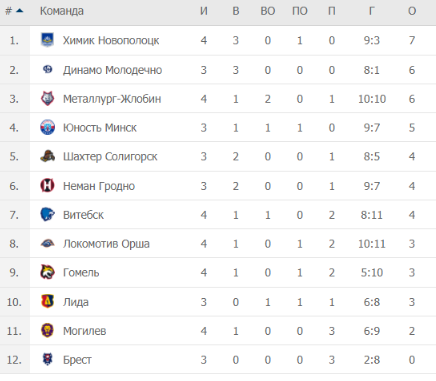Viewport: 436px width, 381px height.
Task: Click the Юность Минск team logo
Action: pos(47,127)
